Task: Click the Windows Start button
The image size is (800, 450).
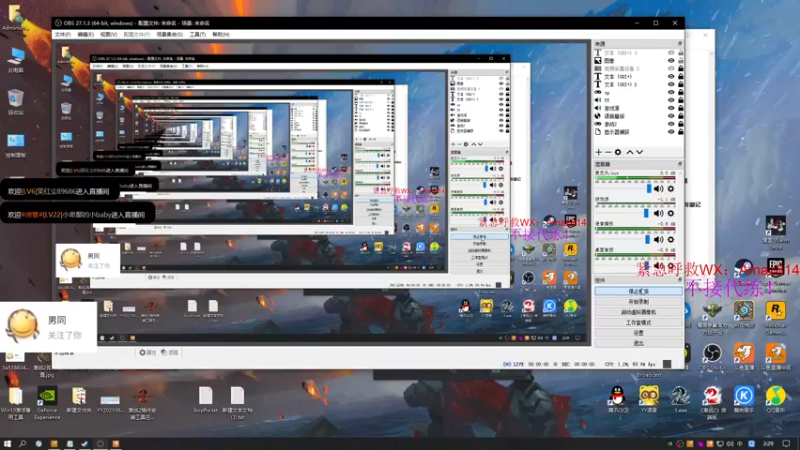Action: click(7, 444)
